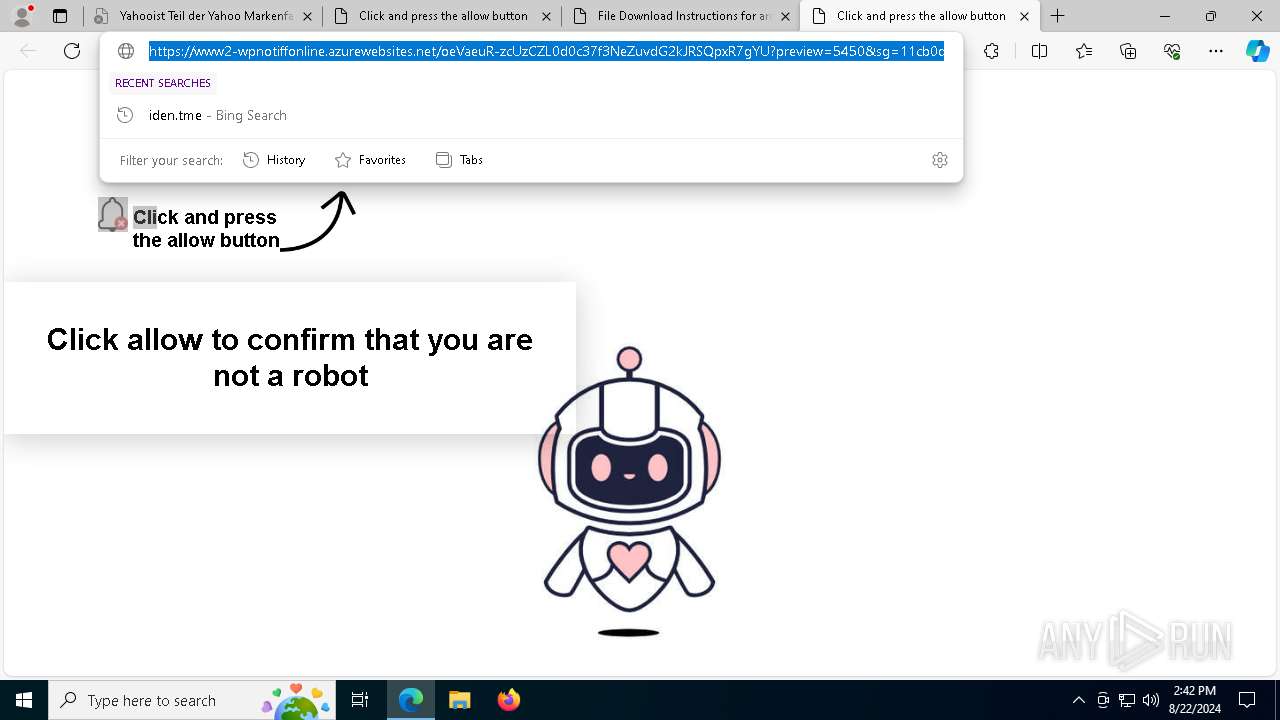Screen dimensions: 1280x720
Task: Click the RECENT SEARCHES label
Action: (163, 83)
